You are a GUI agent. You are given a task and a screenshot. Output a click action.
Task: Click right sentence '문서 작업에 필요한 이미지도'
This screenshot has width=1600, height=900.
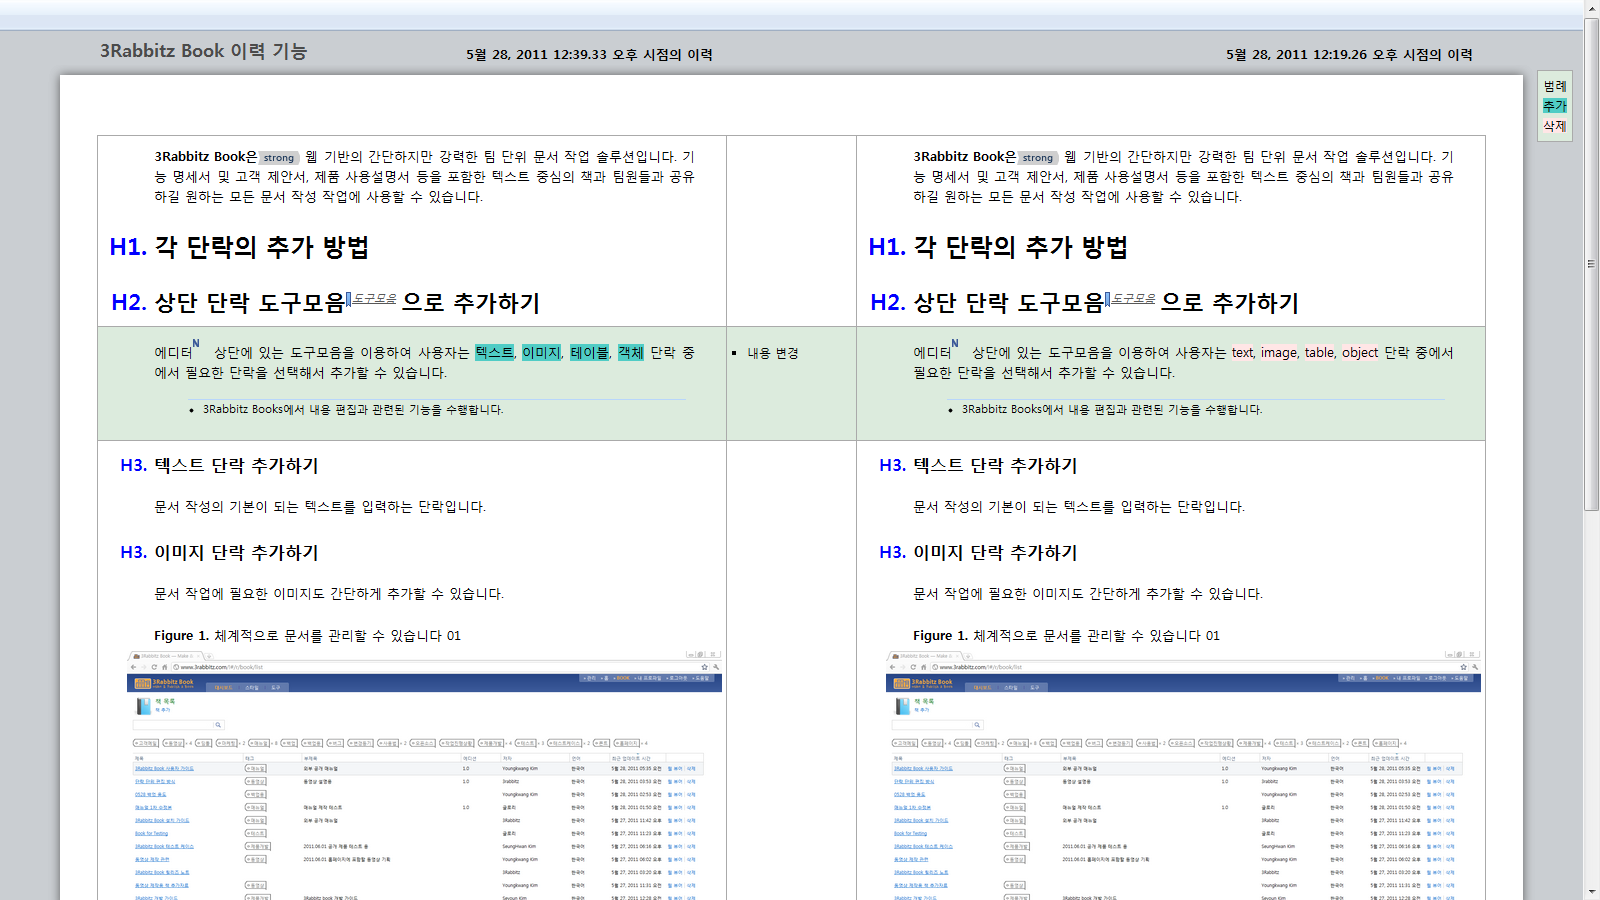1088,594
